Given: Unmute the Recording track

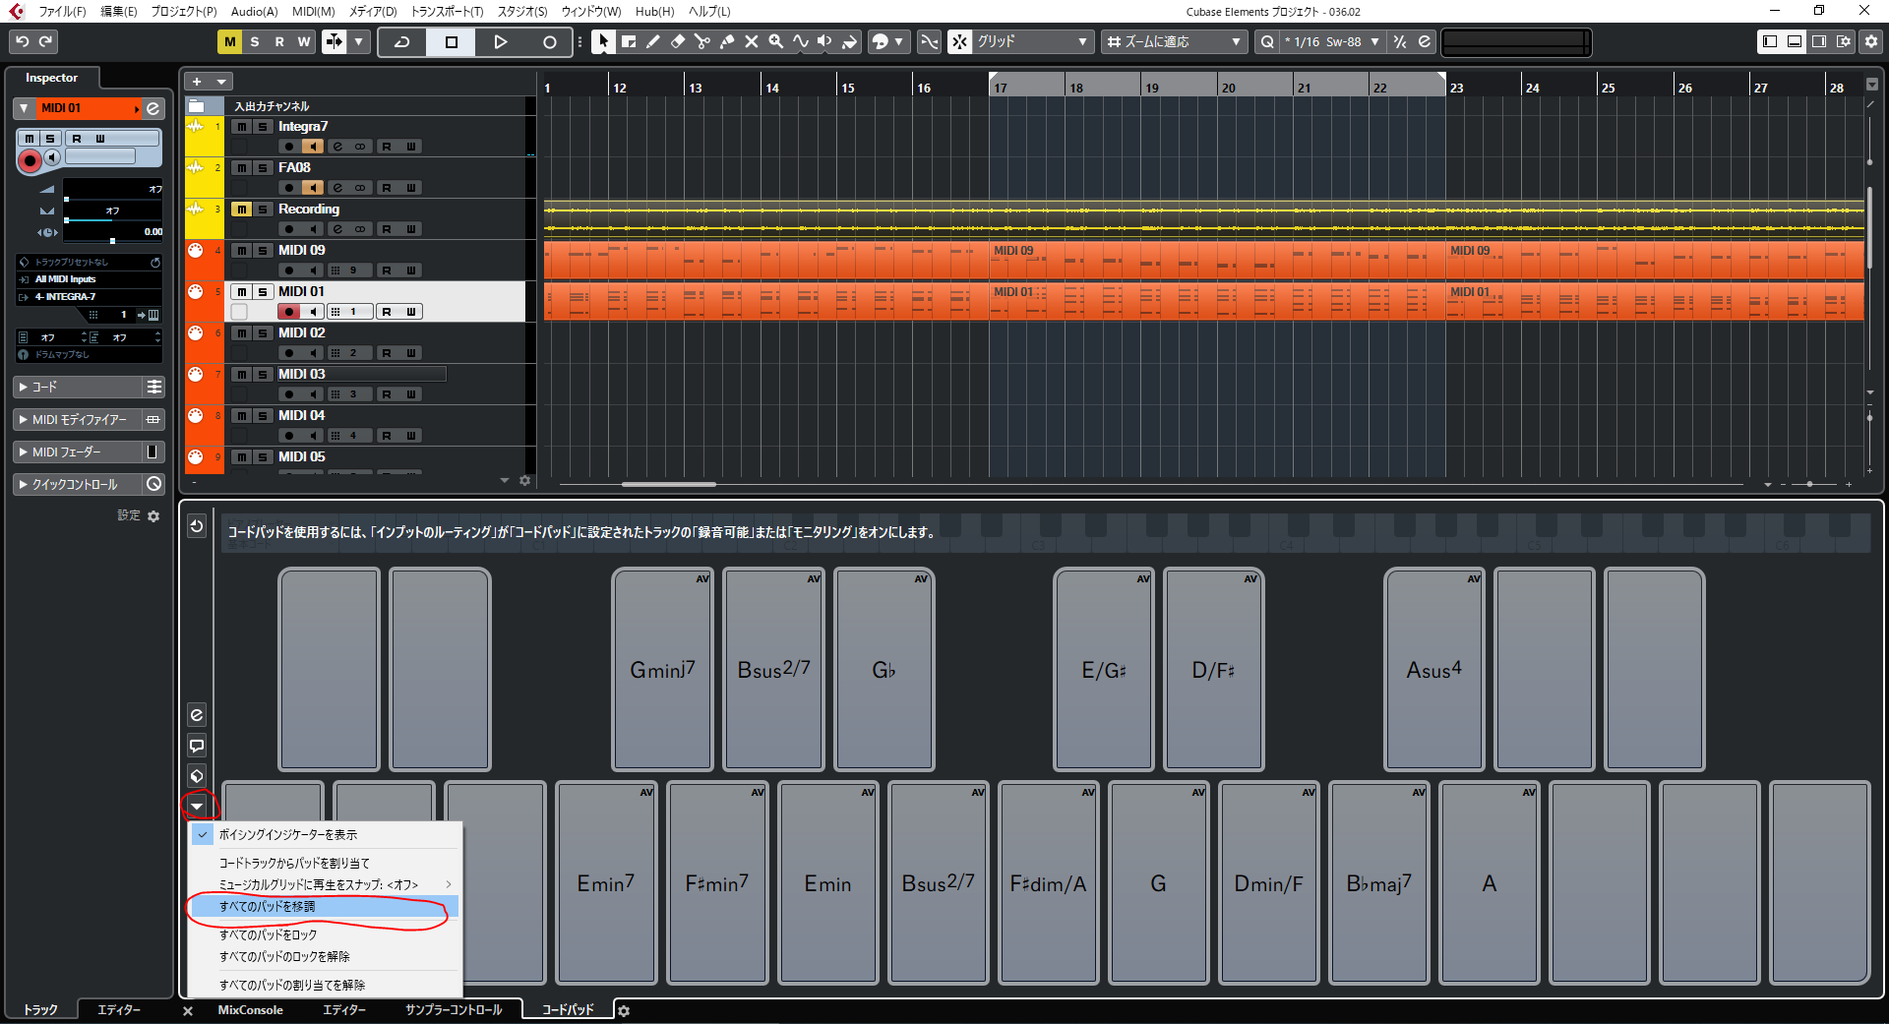Looking at the screenshot, I should 241,209.
